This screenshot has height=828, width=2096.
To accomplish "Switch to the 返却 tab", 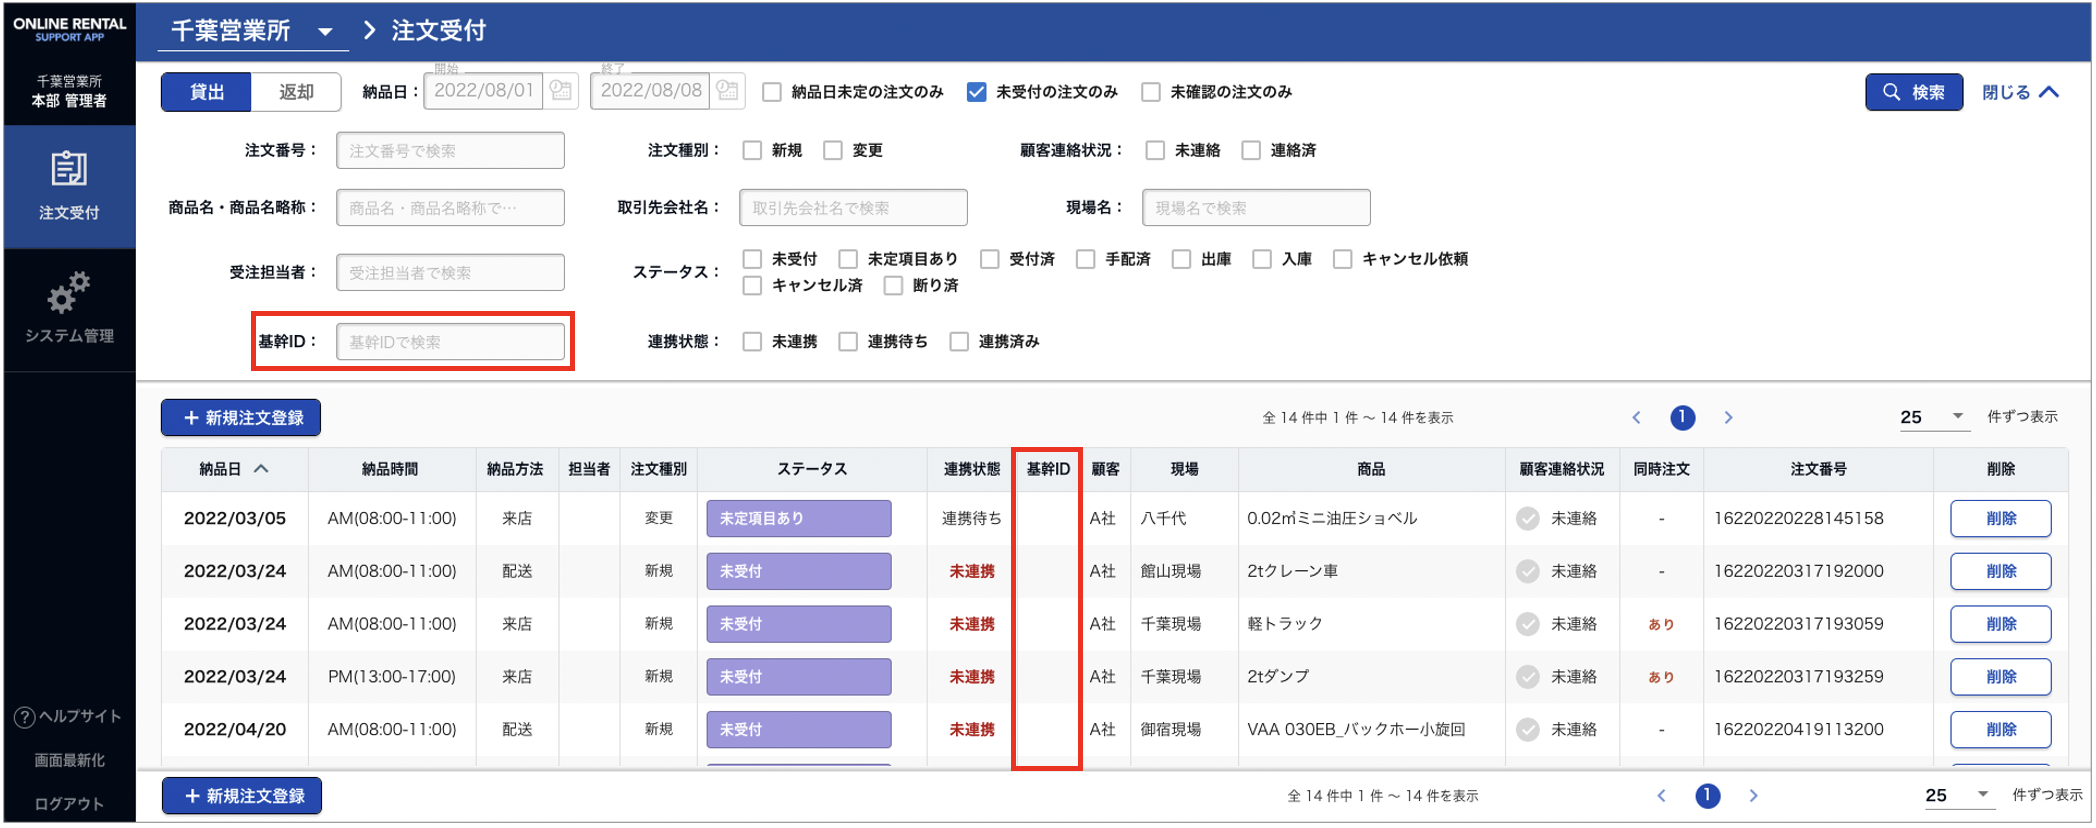I will (296, 92).
